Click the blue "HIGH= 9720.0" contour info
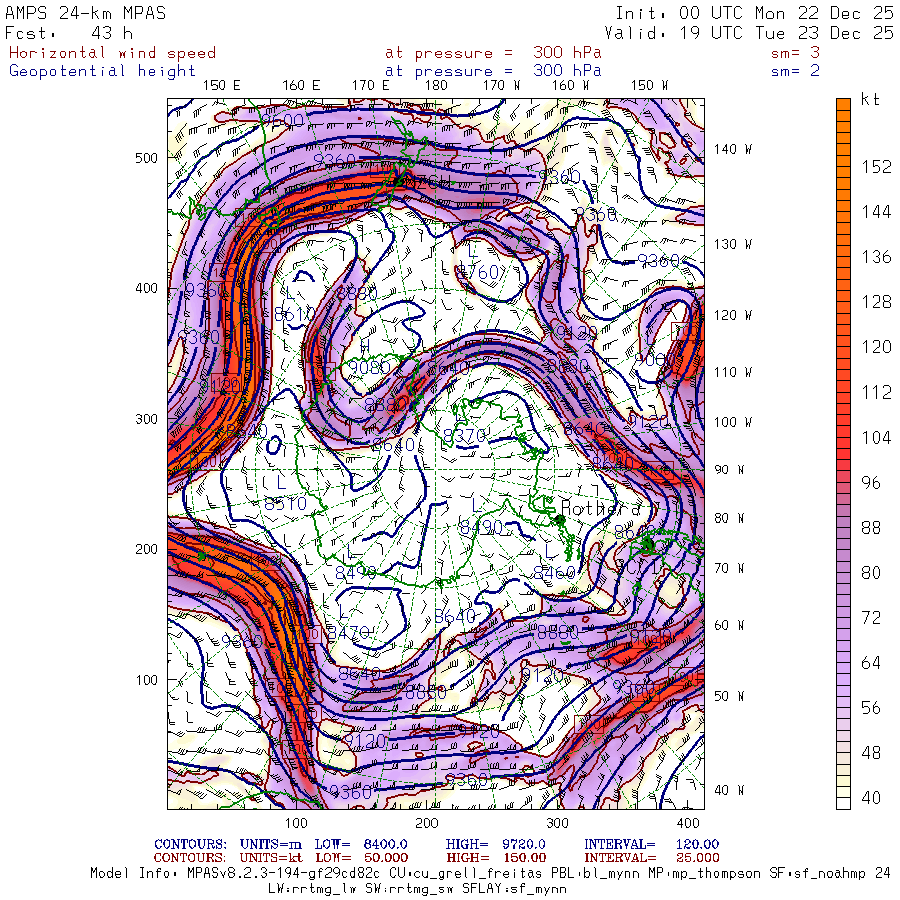 [x=495, y=844]
